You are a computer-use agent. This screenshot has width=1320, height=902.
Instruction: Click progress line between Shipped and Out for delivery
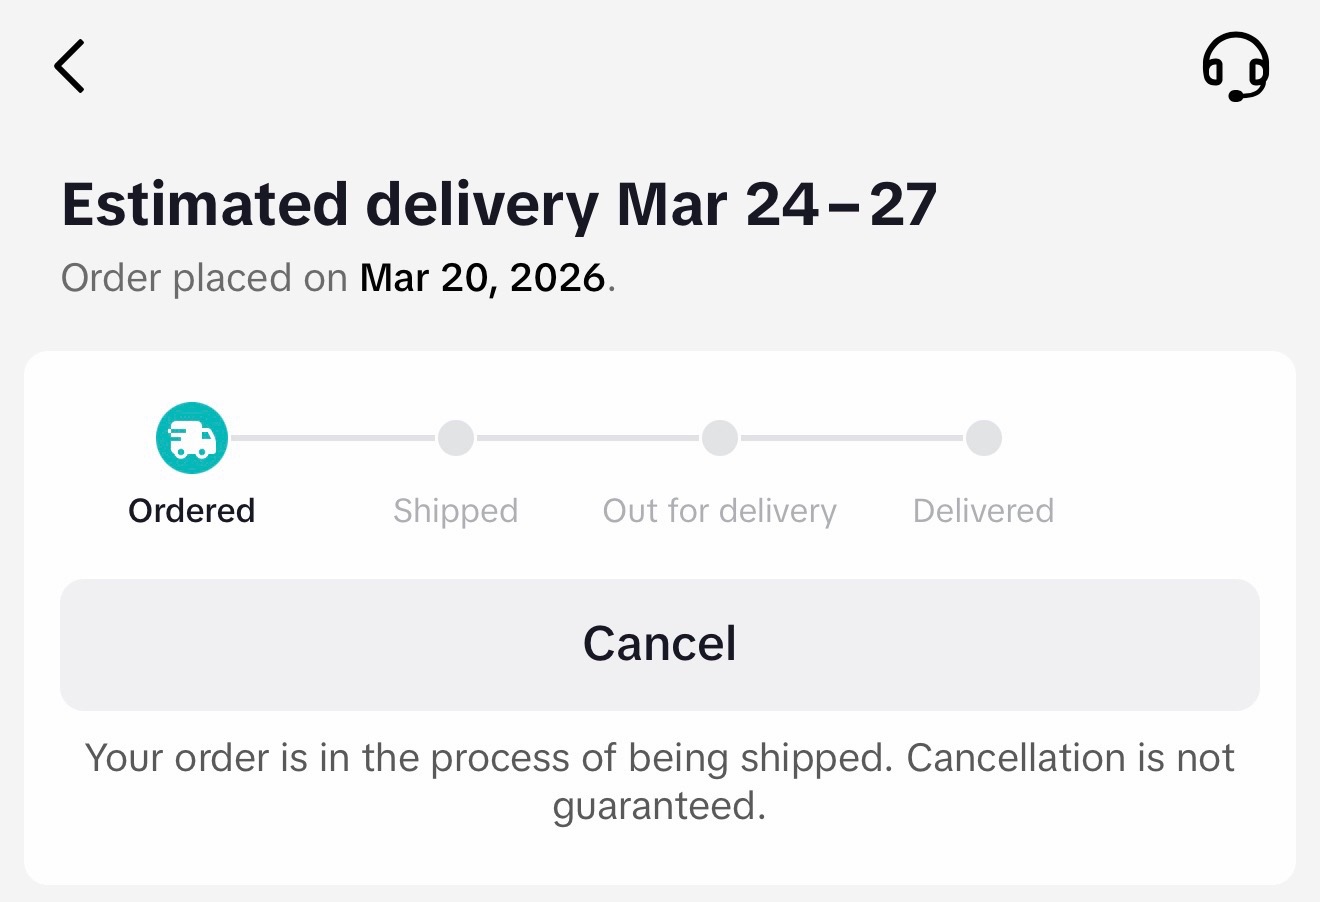(588, 438)
